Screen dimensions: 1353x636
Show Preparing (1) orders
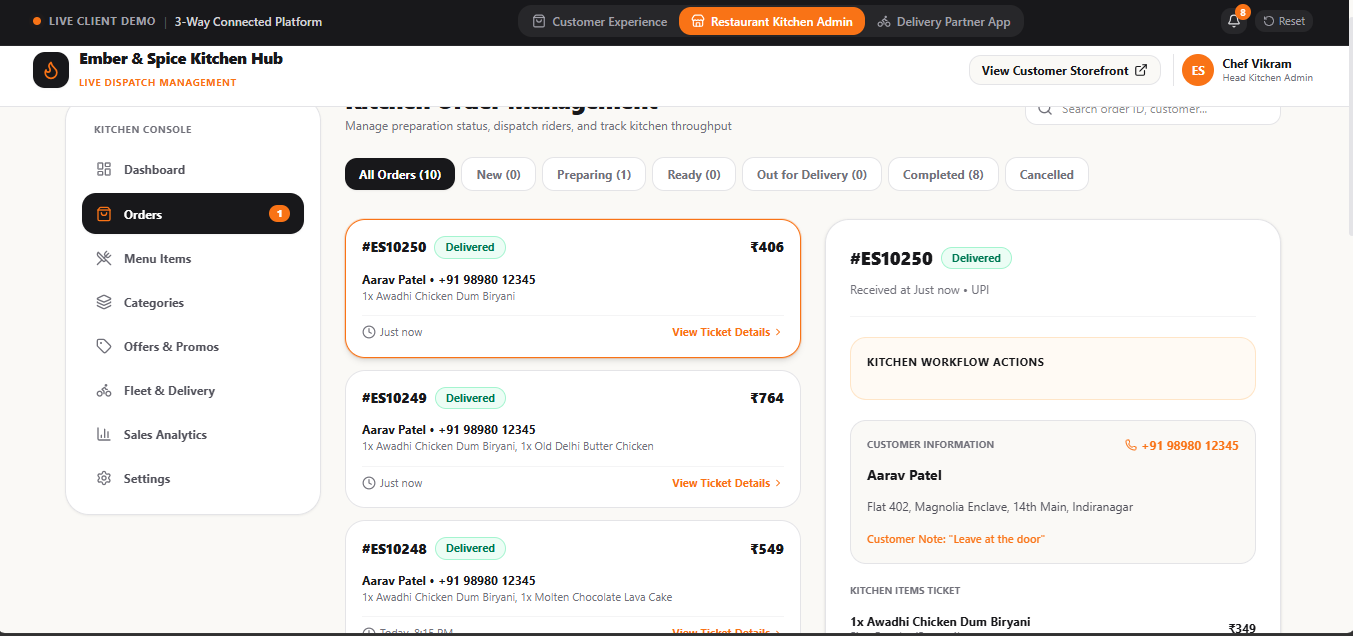click(x=594, y=174)
